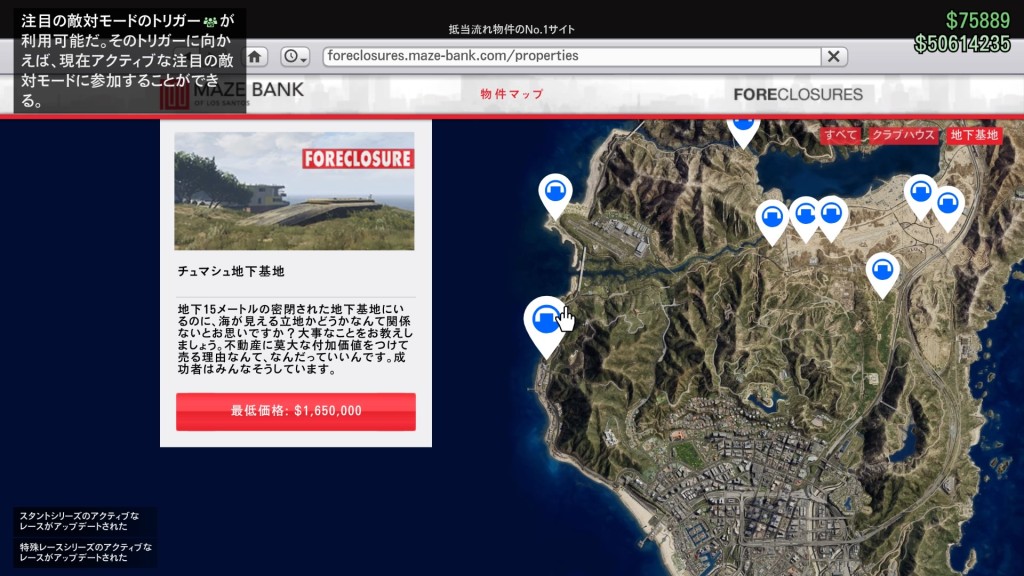Toggle the クラブハウス filter
The height and width of the screenshot is (576, 1024).
(903, 135)
